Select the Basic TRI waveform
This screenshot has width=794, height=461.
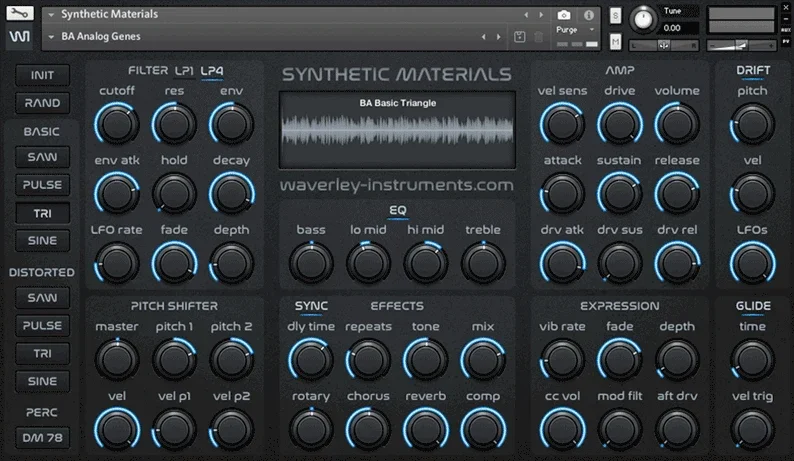pyautogui.click(x=42, y=213)
